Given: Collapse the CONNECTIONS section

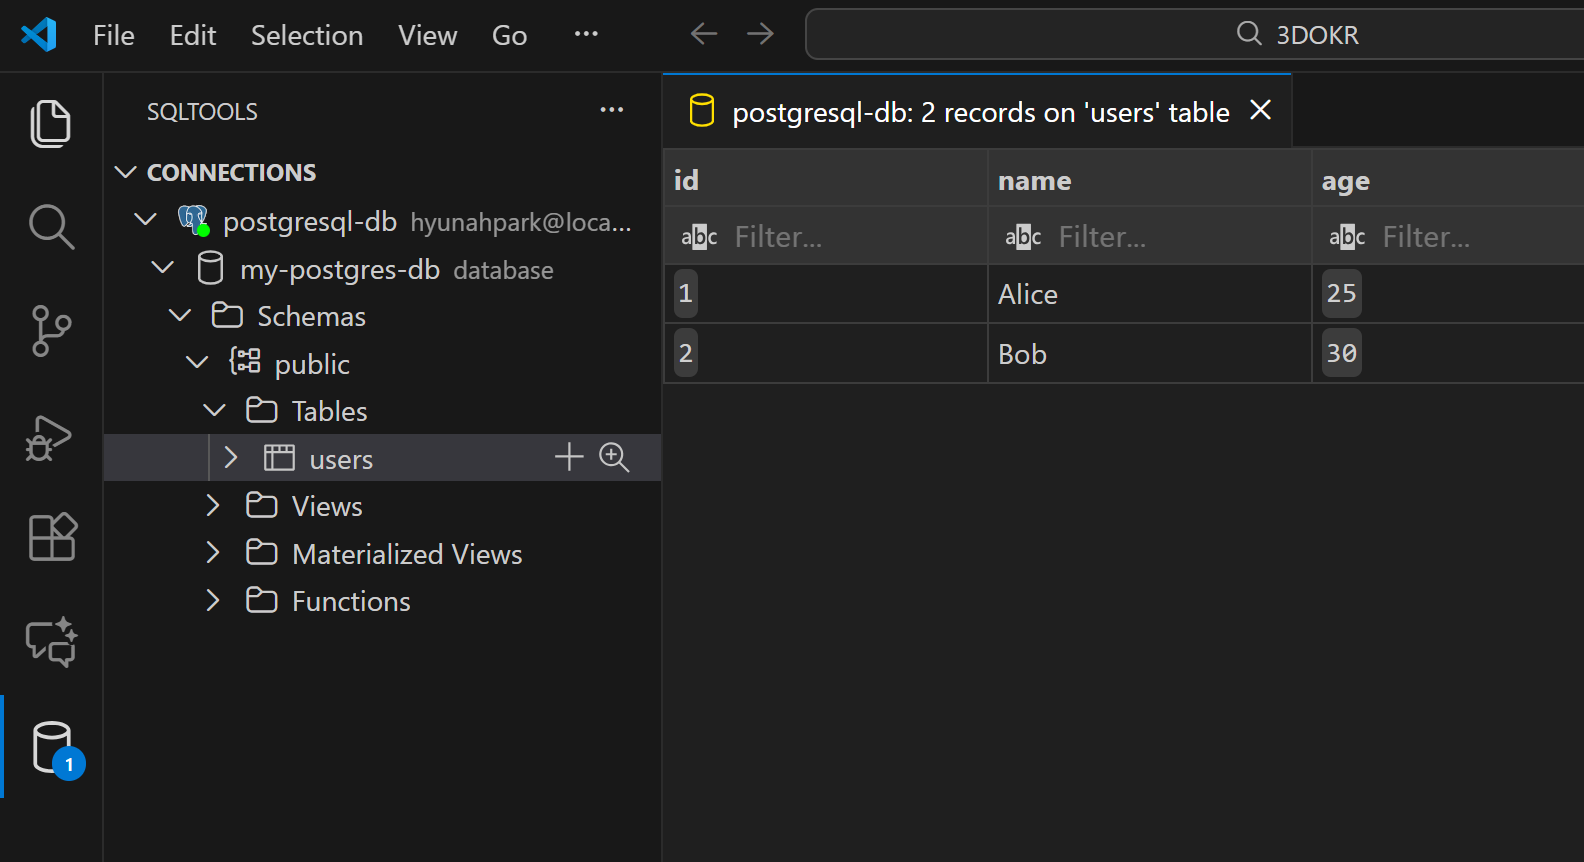Looking at the screenshot, I should [x=126, y=172].
